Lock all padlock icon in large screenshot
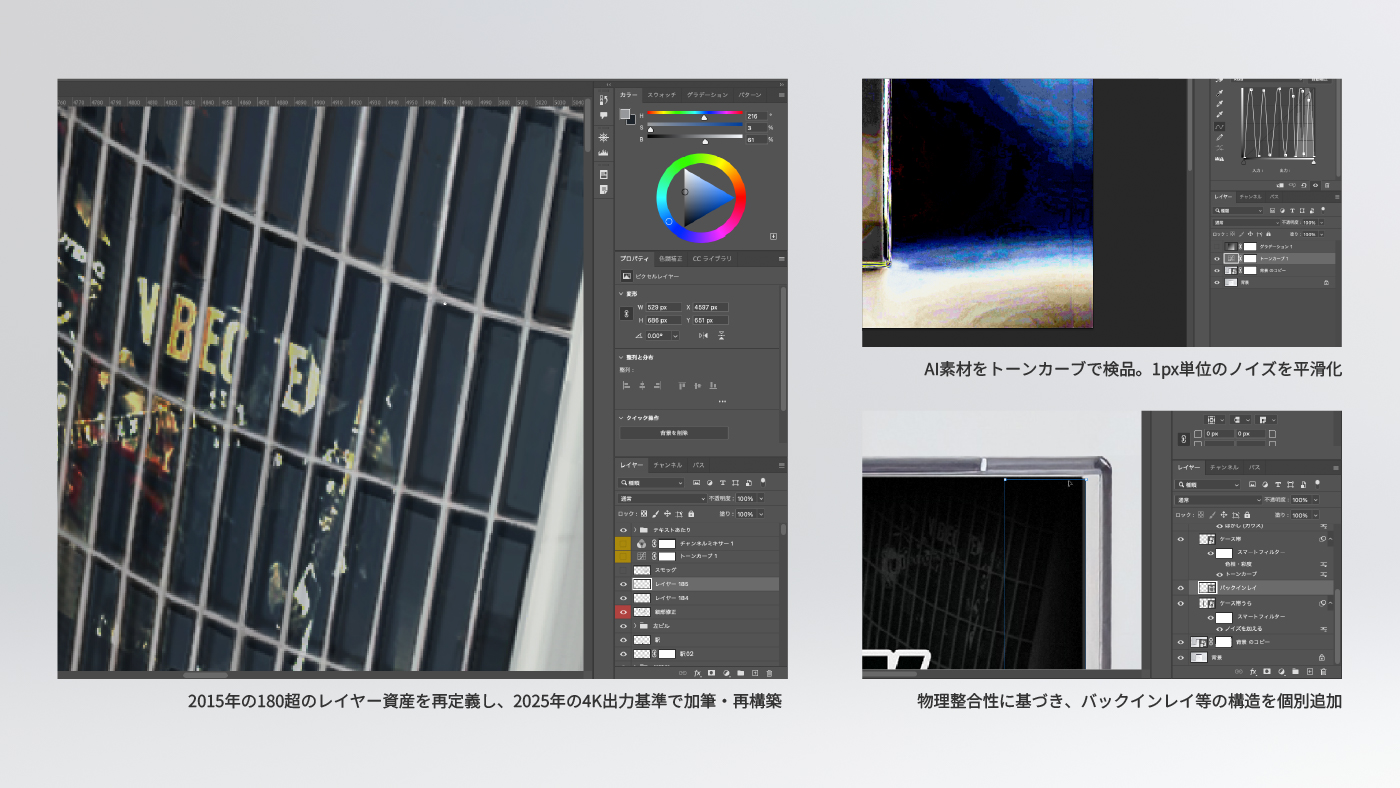1400x788 pixels. 691,514
